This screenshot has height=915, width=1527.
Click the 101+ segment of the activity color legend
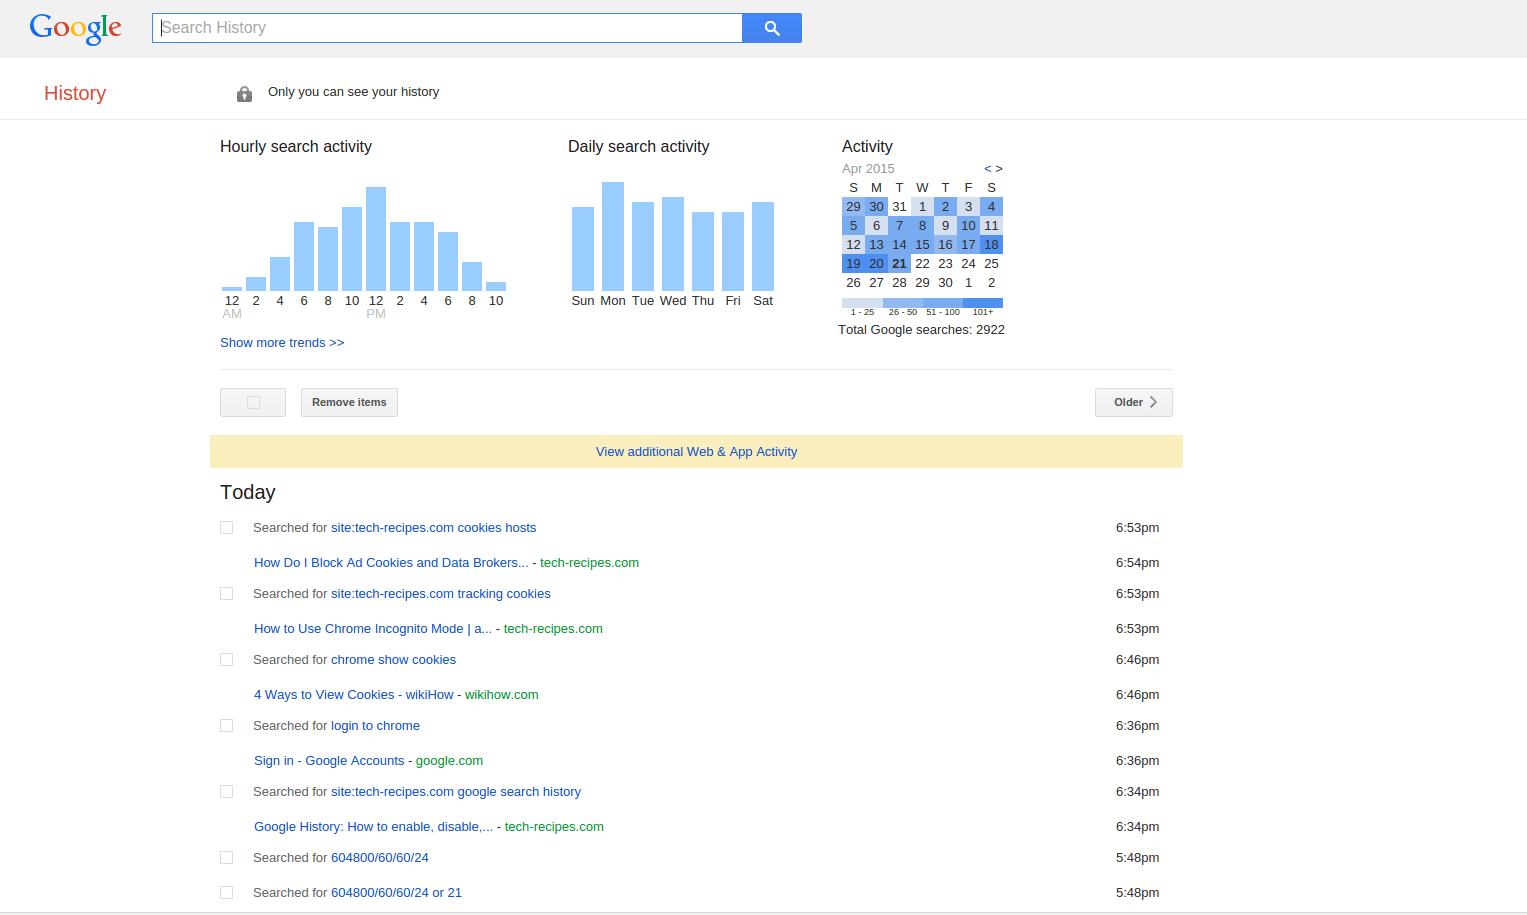[982, 303]
